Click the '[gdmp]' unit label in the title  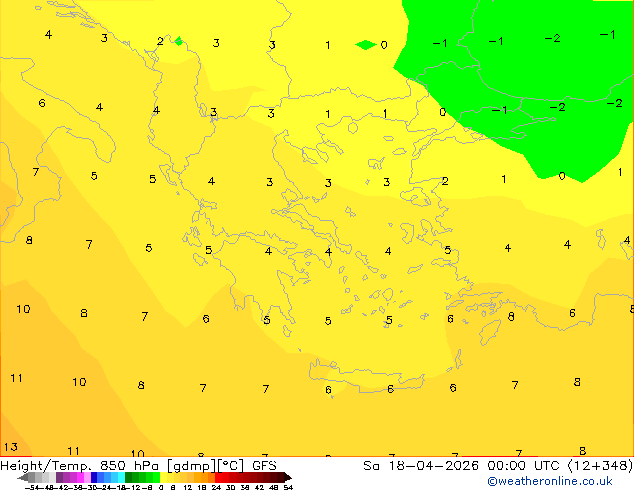[x=192, y=466]
